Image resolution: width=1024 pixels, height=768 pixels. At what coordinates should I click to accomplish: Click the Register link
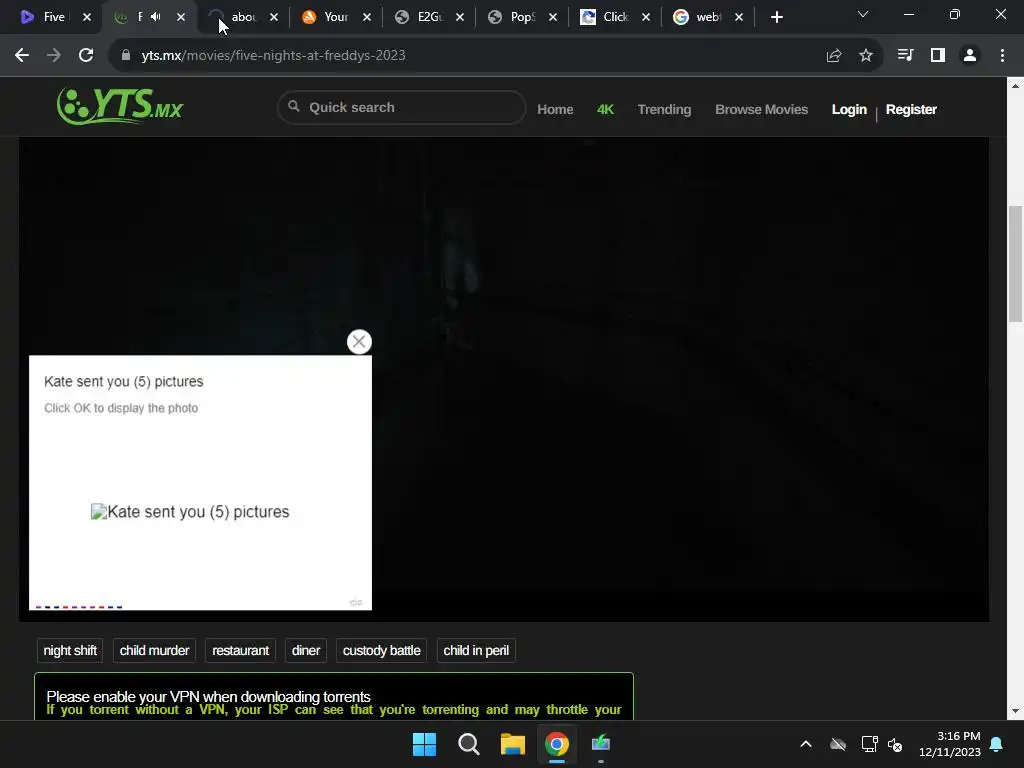click(911, 110)
